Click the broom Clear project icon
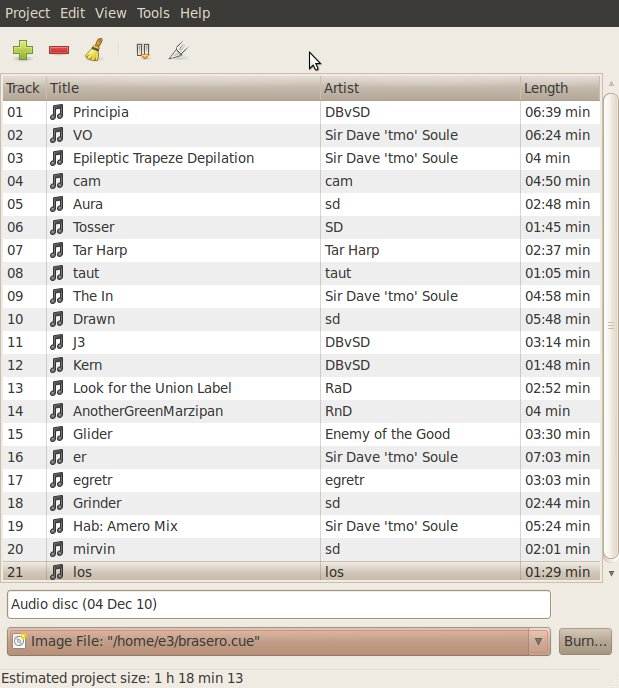This screenshot has height=688, width=619. tap(94, 50)
